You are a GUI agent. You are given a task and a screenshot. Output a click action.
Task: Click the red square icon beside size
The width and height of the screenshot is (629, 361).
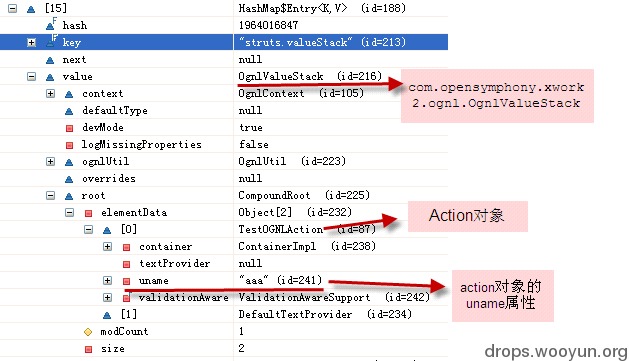pos(89,349)
